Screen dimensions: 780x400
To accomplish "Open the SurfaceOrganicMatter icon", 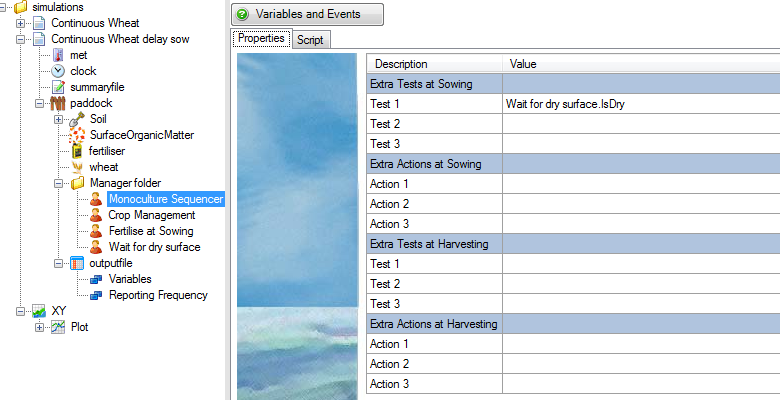I will point(77,135).
